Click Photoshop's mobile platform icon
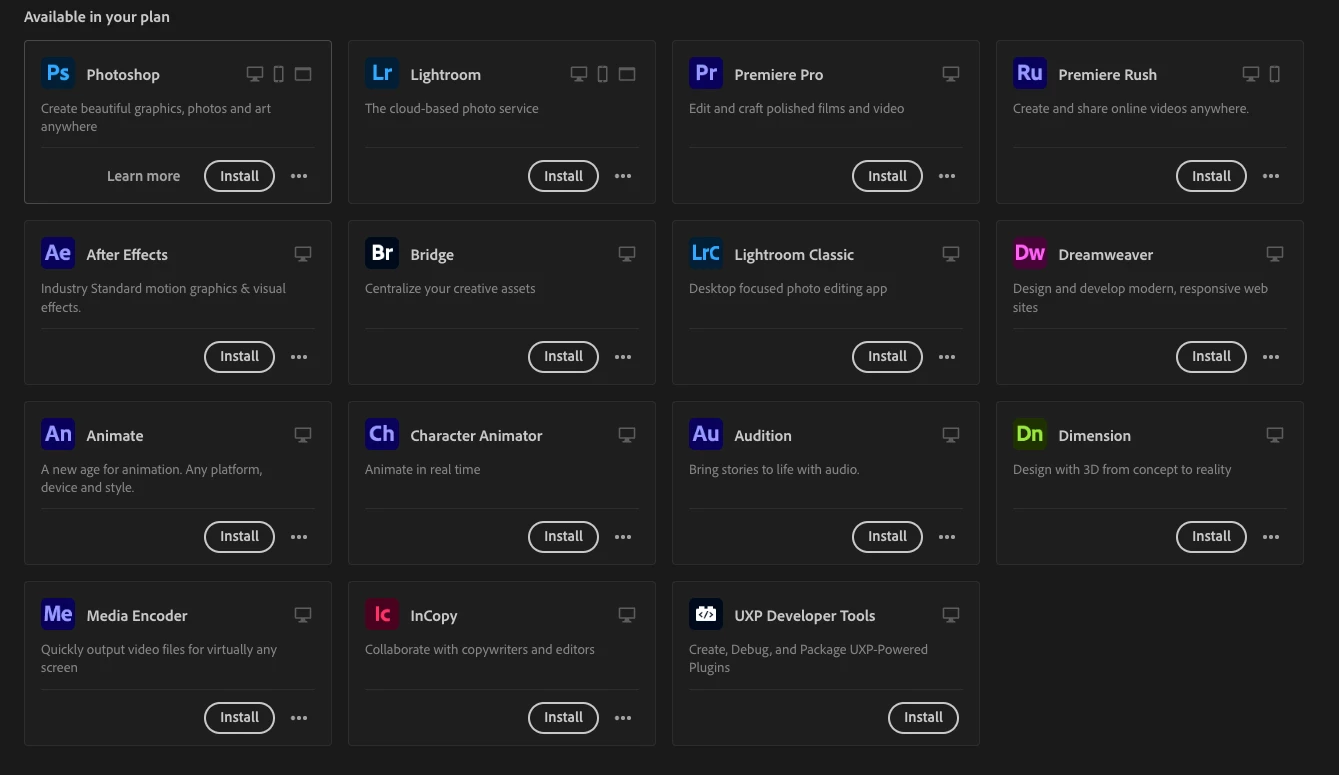The image size is (1339, 775). (x=279, y=74)
